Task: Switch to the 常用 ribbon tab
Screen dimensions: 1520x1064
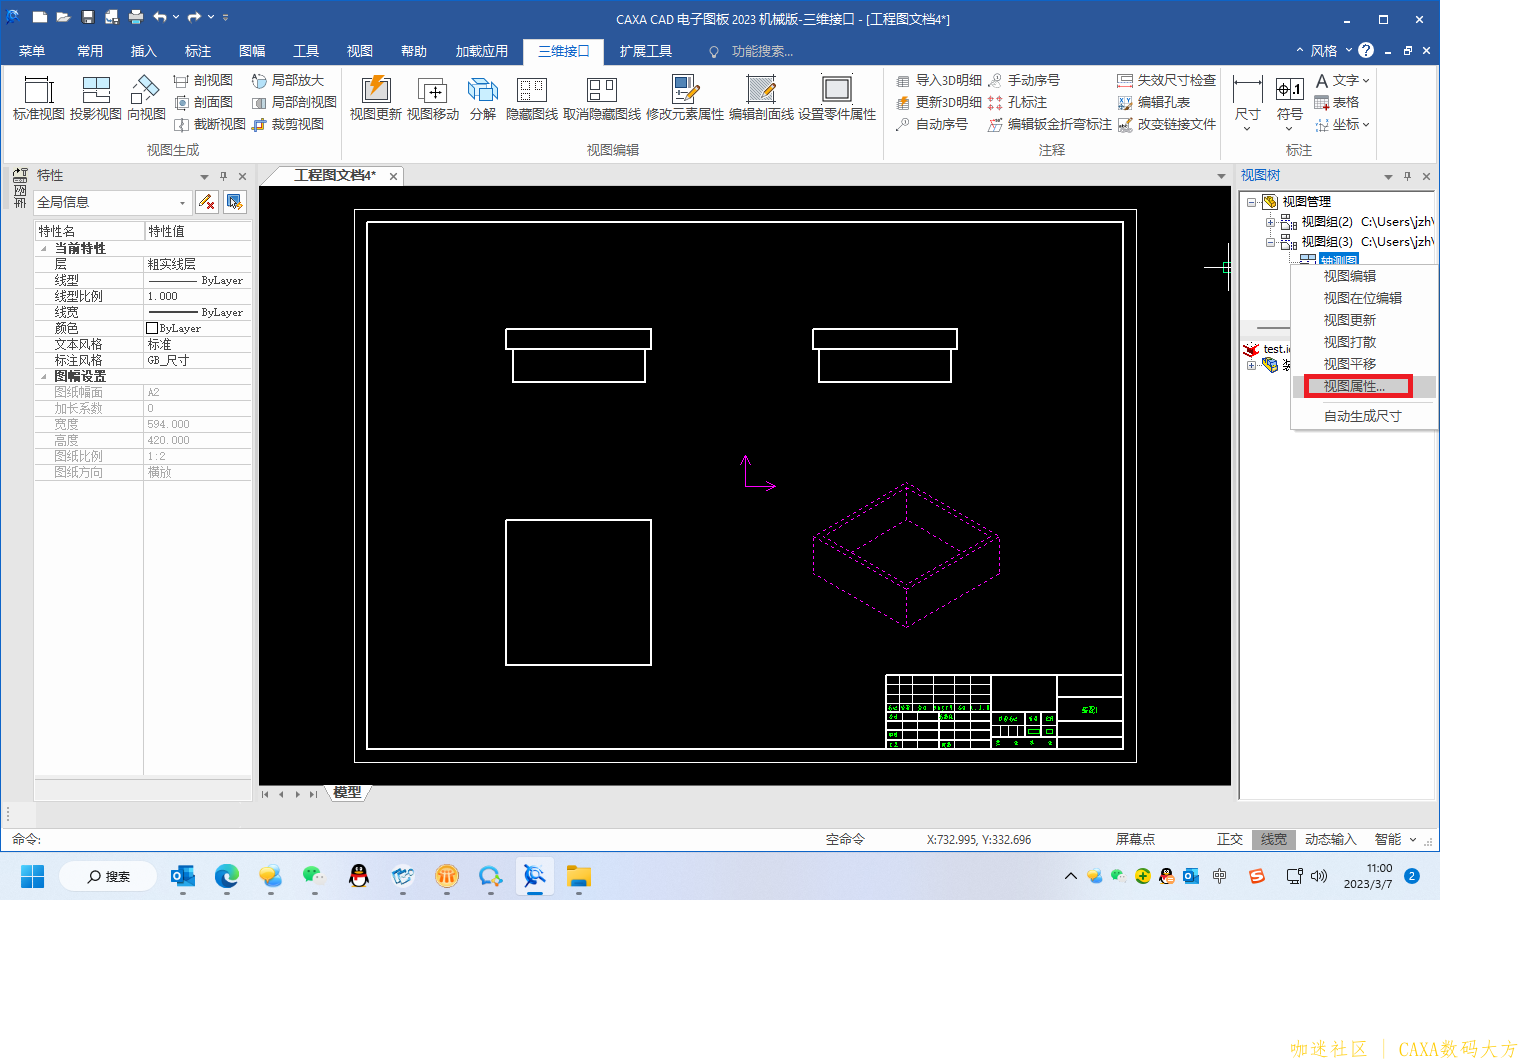Action: 90,51
